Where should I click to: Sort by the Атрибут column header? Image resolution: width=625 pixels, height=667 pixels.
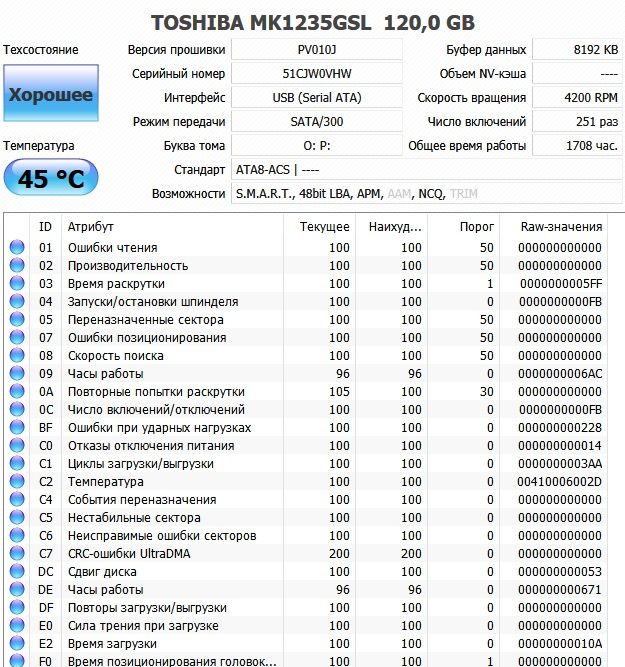point(172,227)
